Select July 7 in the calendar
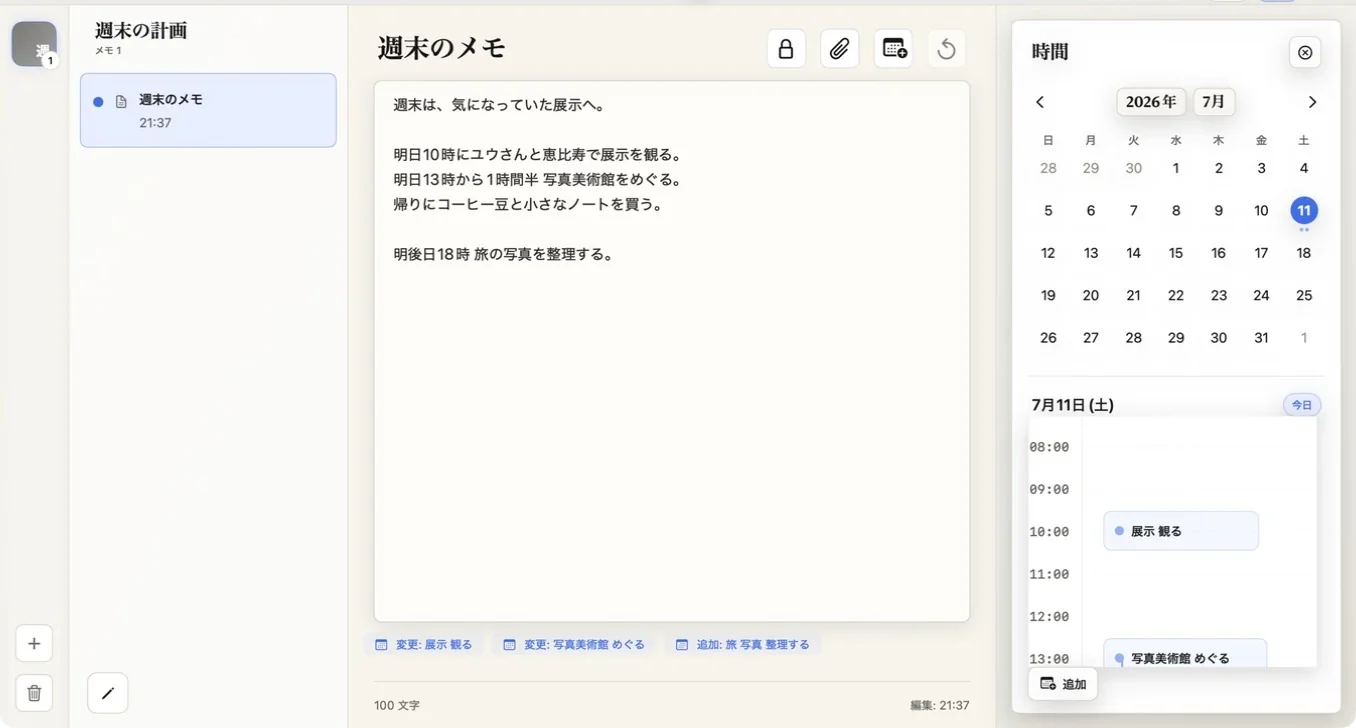Viewport: 1356px width, 728px height. tap(1133, 211)
